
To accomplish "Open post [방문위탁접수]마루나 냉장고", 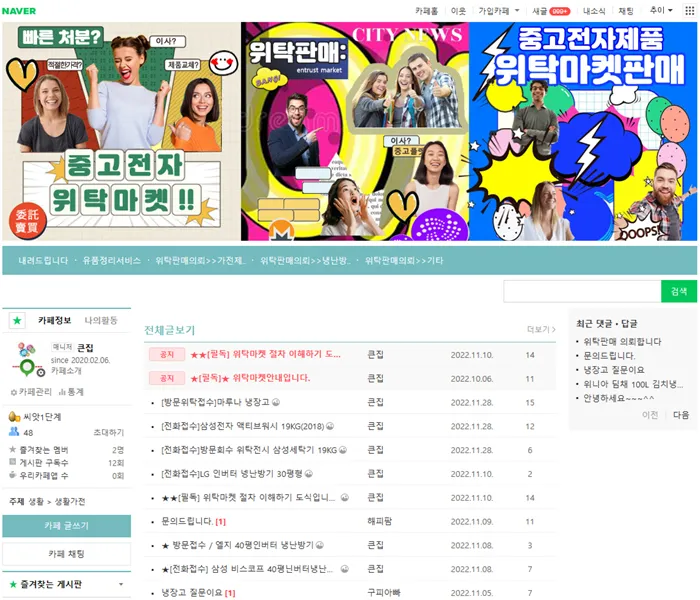I will (x=215, y=402).
